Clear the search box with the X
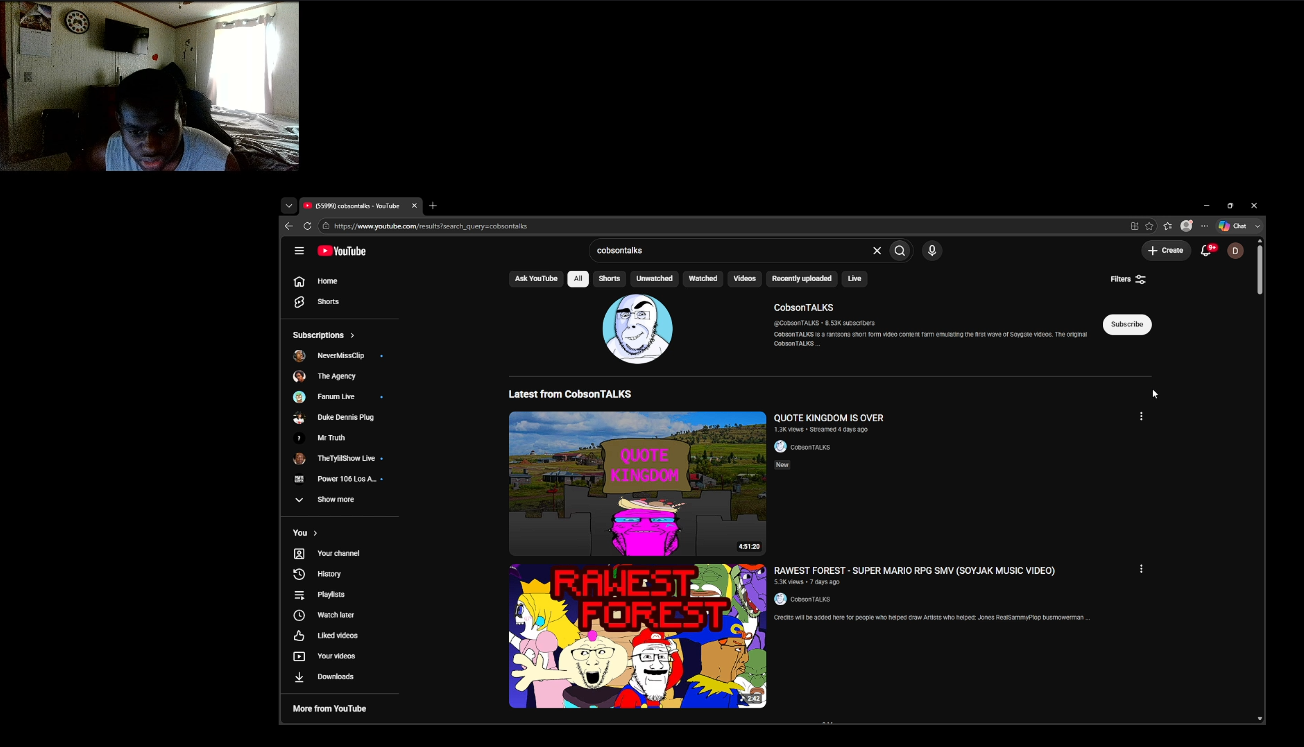1304x747 pixels. point(877,251)
